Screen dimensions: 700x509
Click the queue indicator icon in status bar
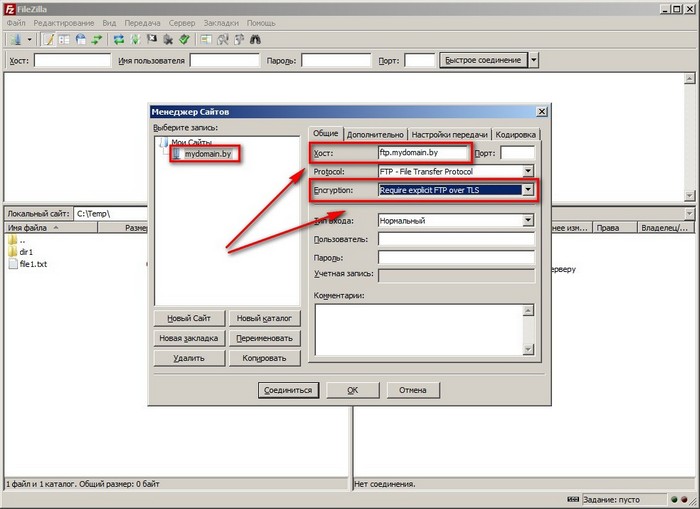(x=573, y=499)
